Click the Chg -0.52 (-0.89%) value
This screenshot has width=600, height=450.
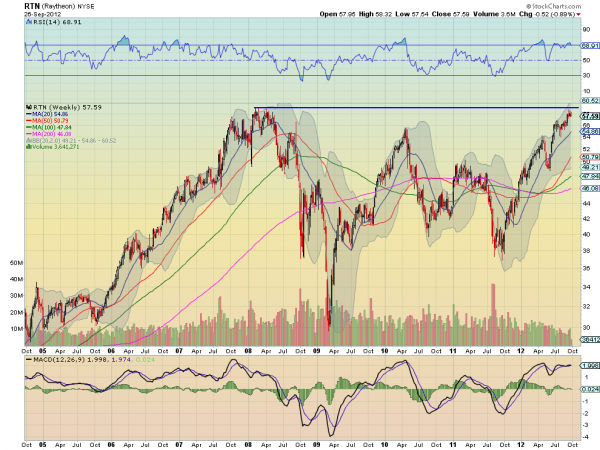click(x=546, y=14)
